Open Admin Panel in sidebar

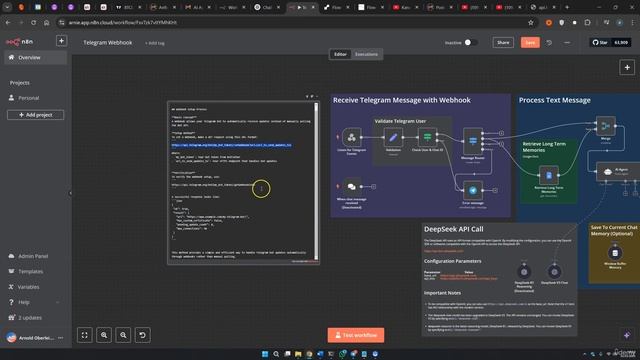coord(36,256)
